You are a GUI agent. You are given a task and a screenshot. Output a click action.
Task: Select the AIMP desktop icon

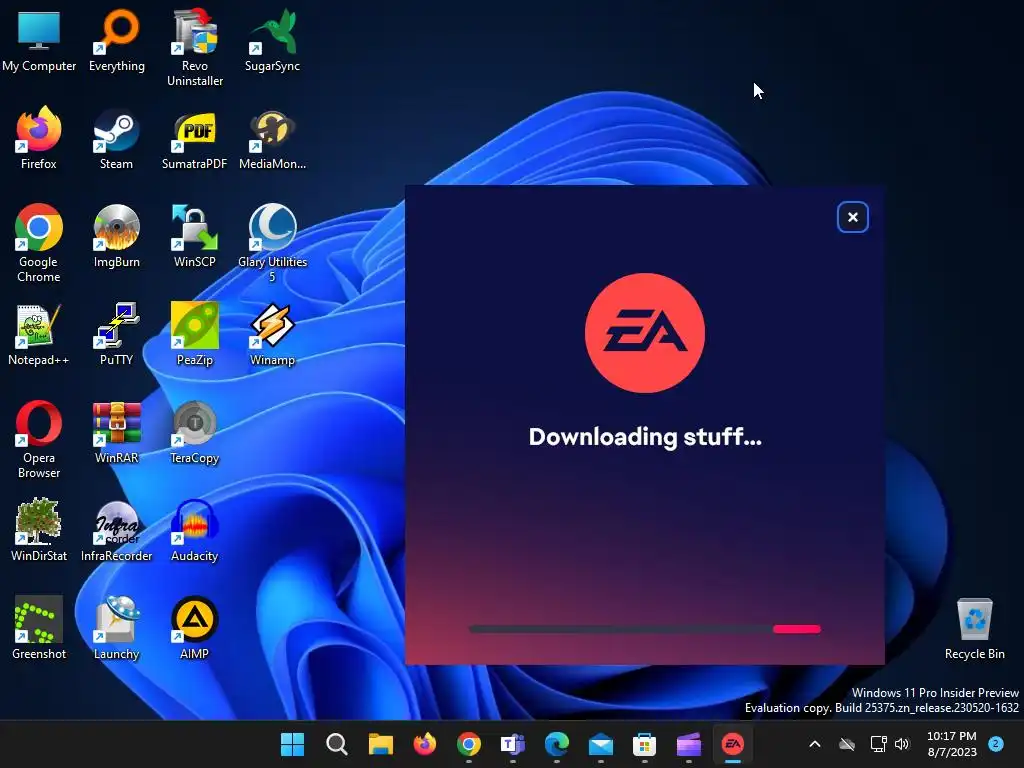(x=195, y=628)
